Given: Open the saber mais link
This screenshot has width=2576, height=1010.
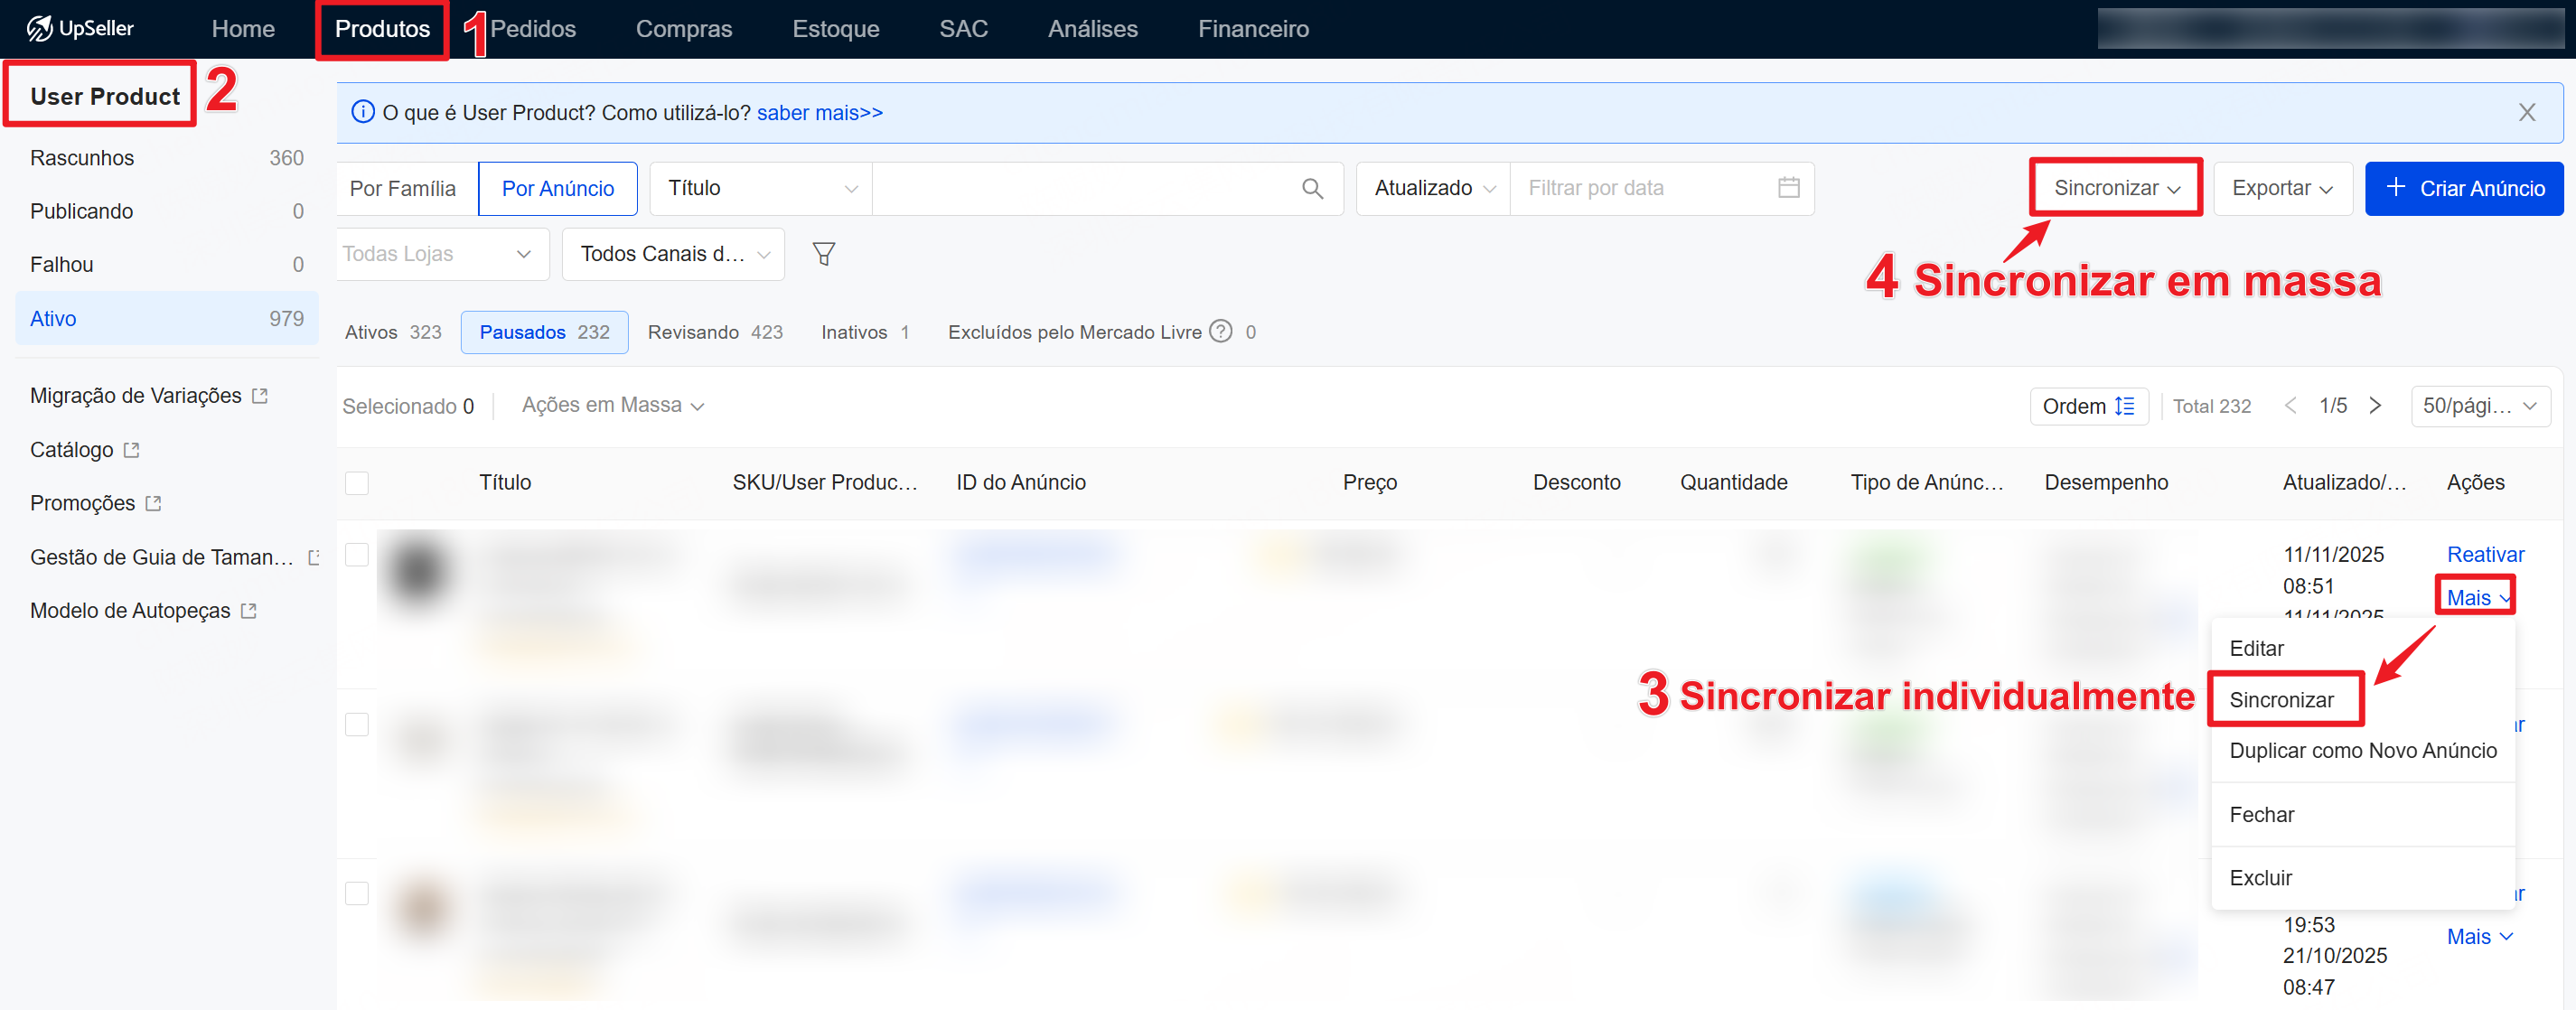Looking at the screenshot, I should 819,112.
